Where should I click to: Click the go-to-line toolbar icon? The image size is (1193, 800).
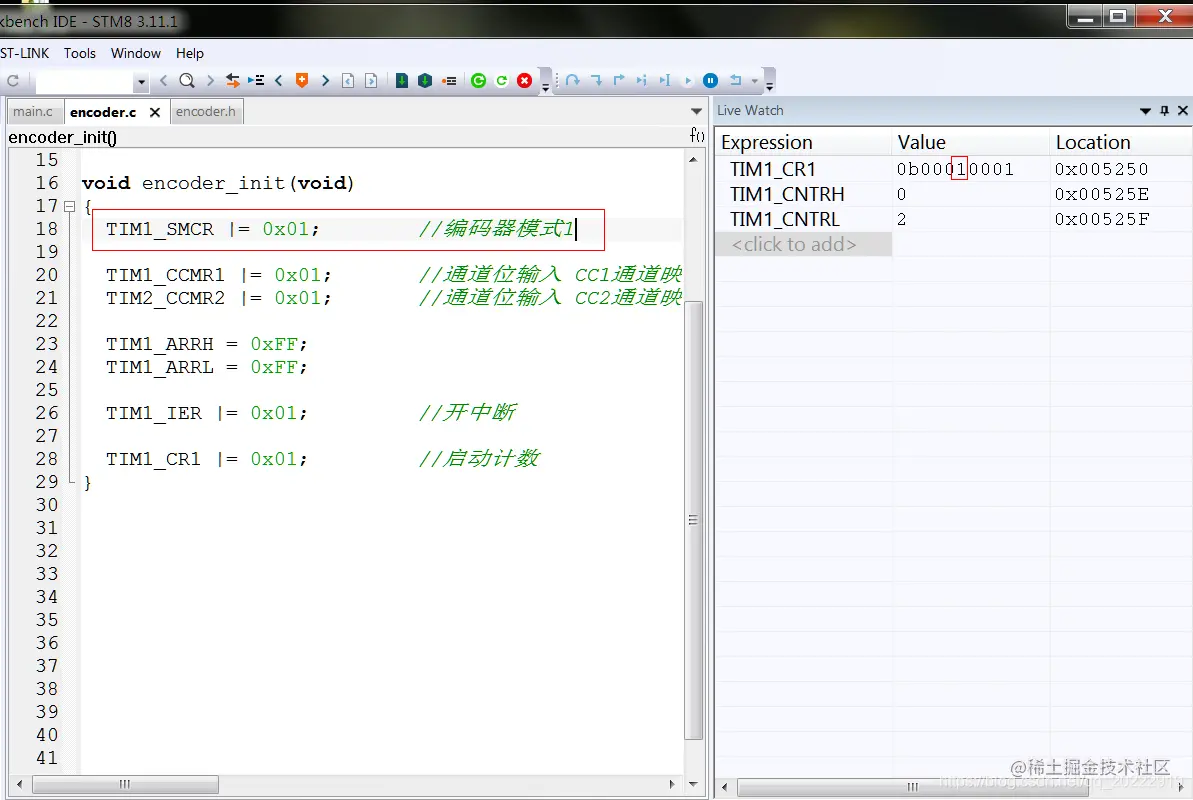click(x=256, y=81)
